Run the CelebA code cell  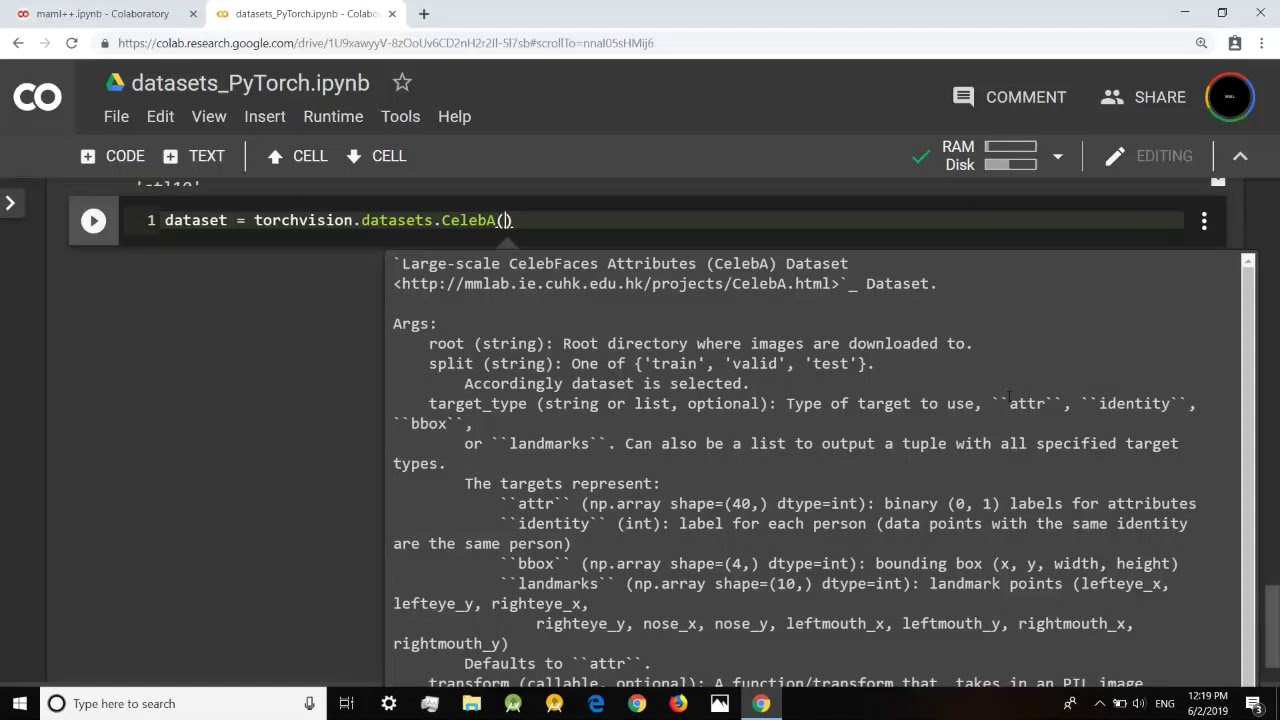[93, 221]
